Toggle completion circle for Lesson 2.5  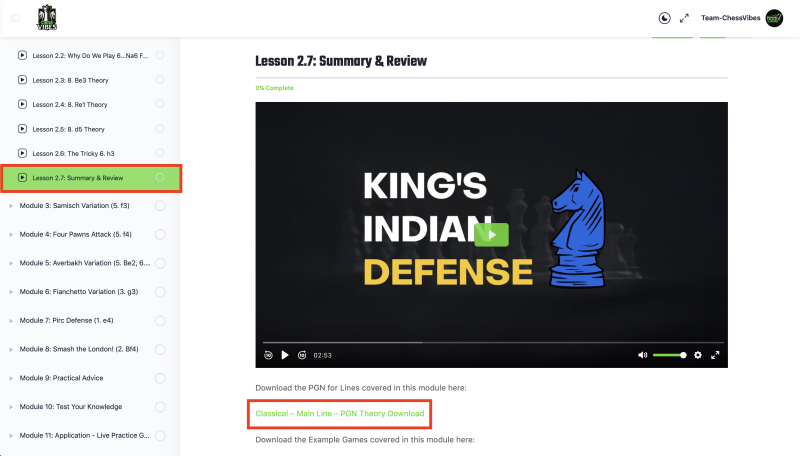(160, 129)
